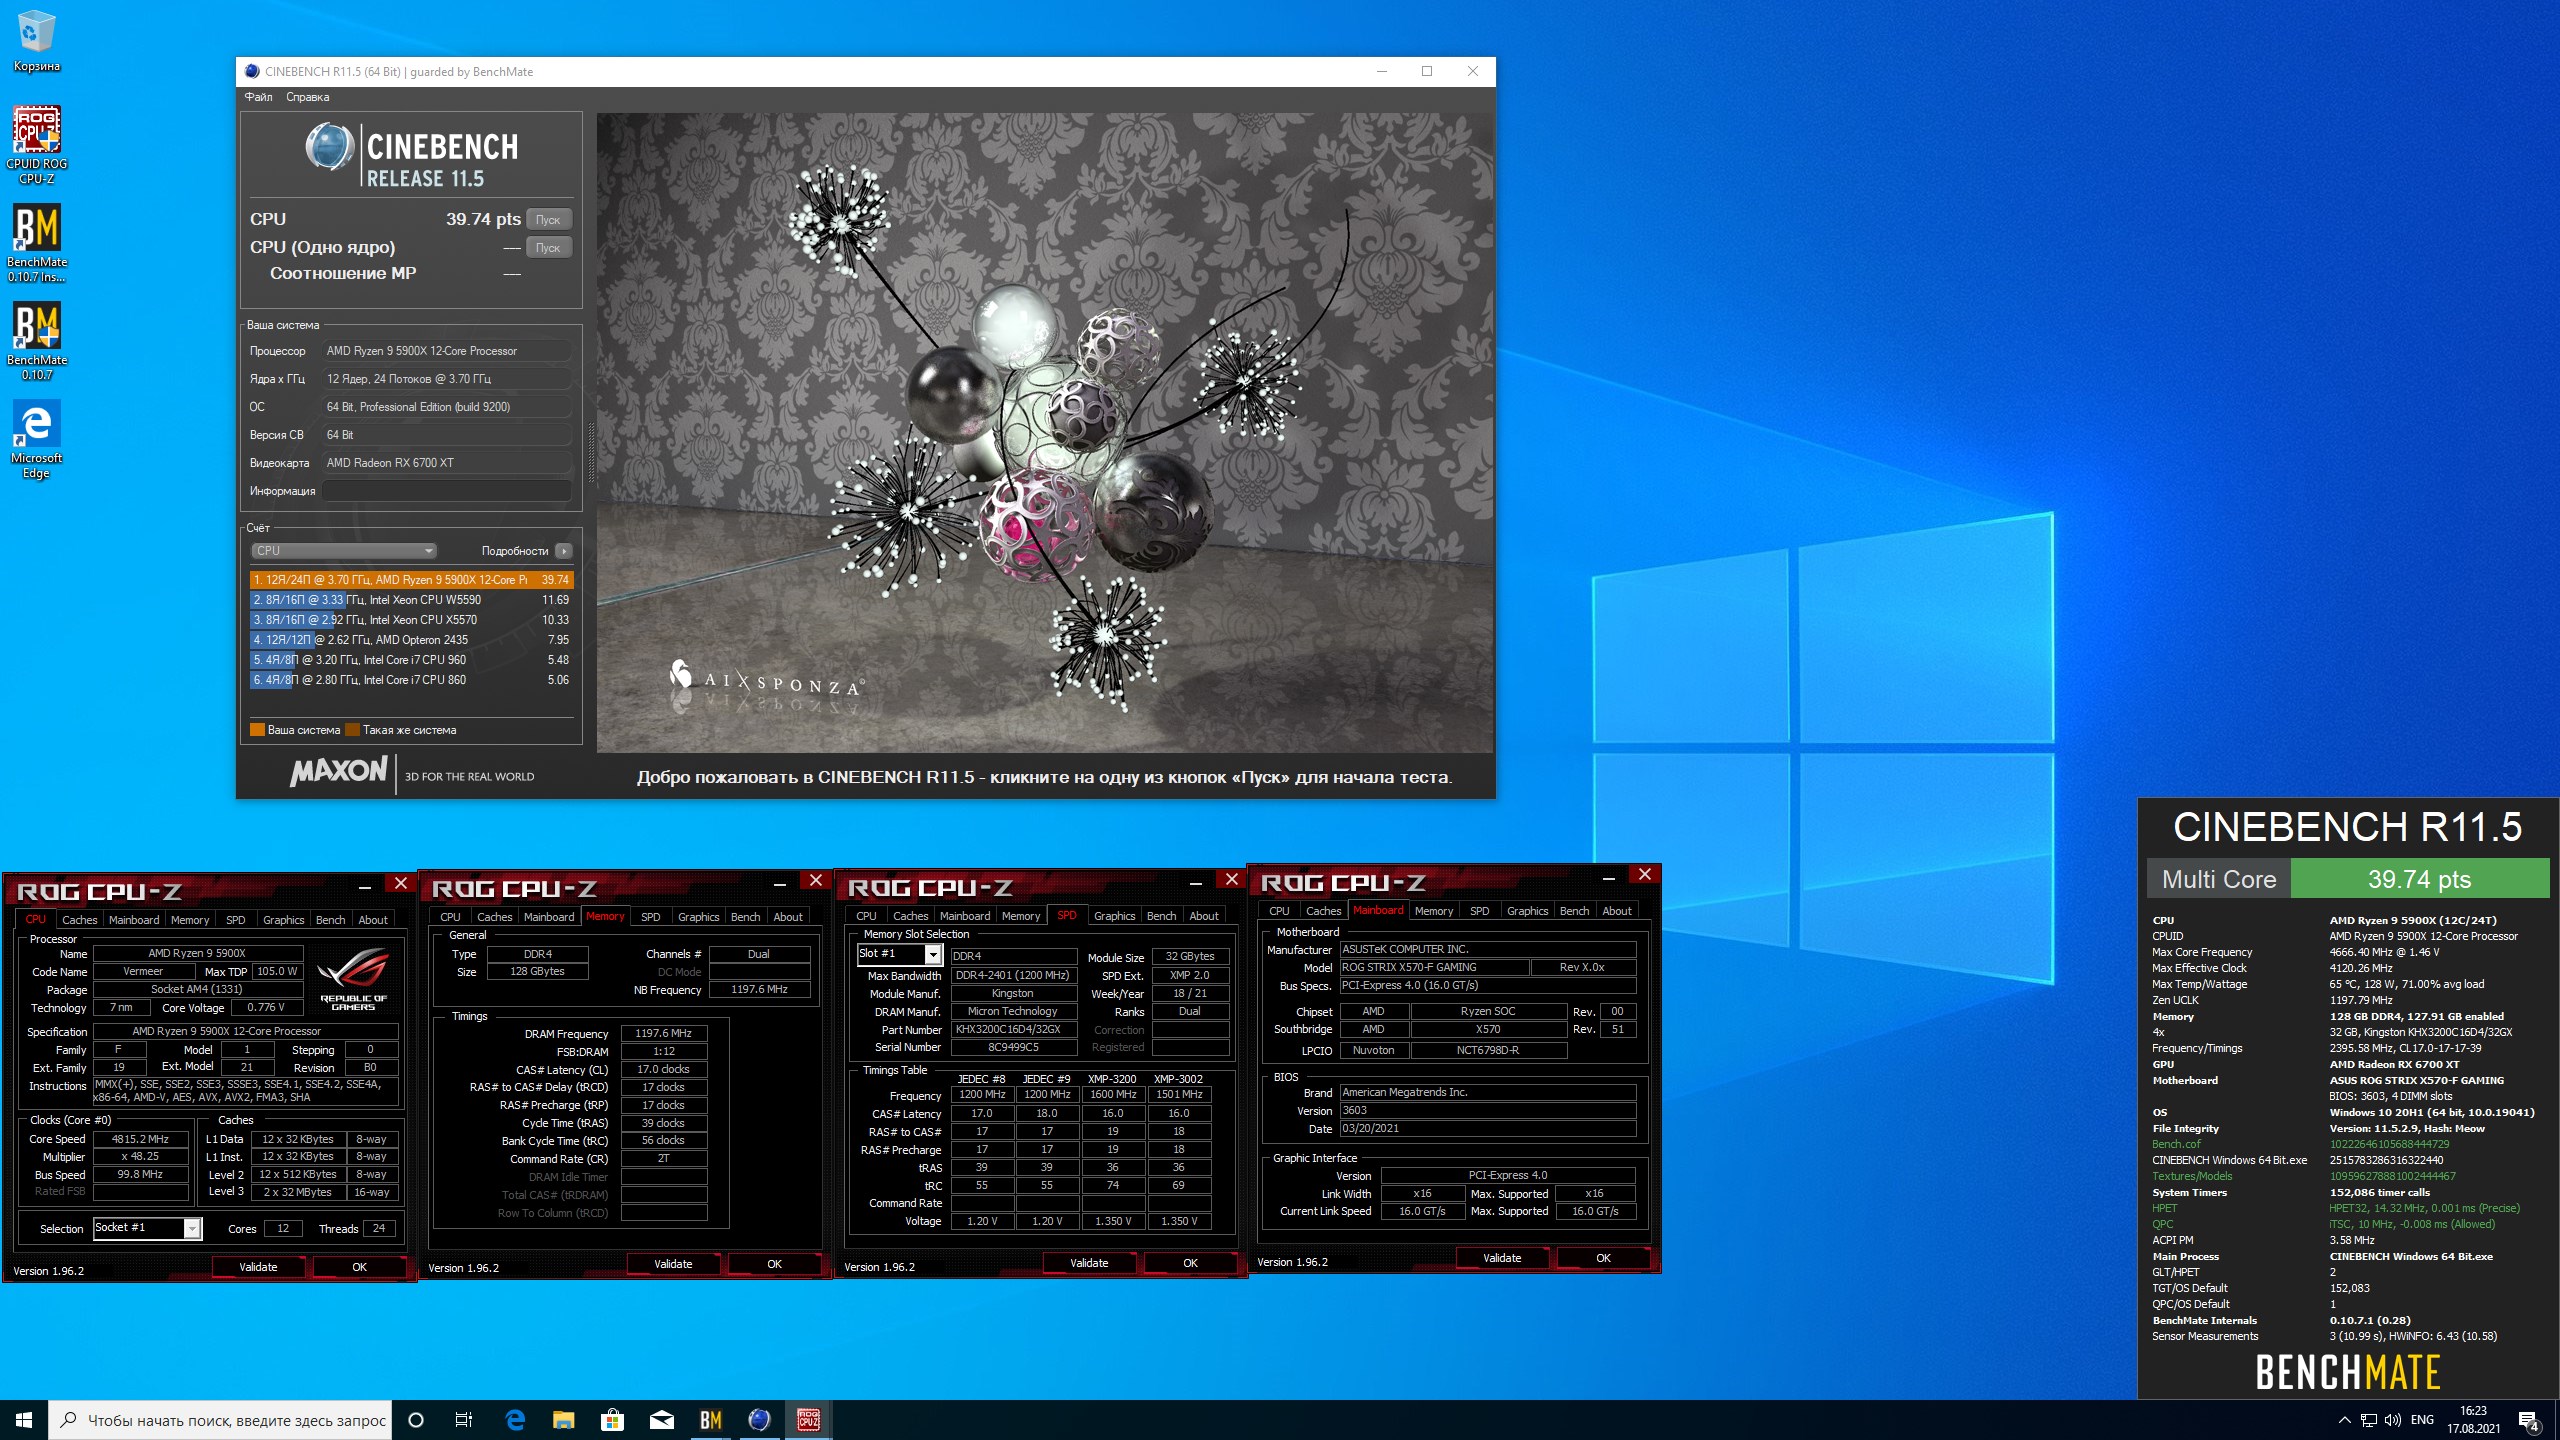This screenshot has height=1440, width=2560.
Task: Open the Recycle Bin desktop icon
Action: point(37,40)
